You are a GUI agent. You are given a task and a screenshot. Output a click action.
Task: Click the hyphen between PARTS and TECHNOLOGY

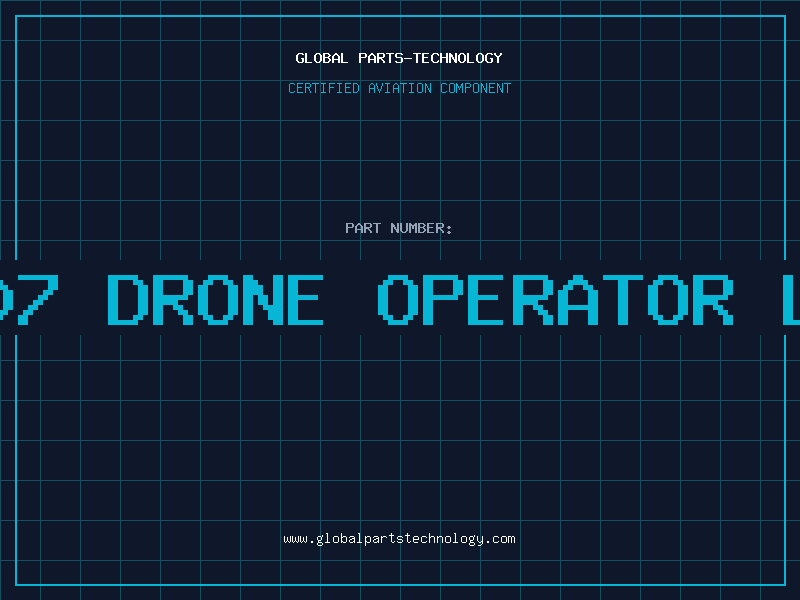pyautogui.click(x=407, y=58)
